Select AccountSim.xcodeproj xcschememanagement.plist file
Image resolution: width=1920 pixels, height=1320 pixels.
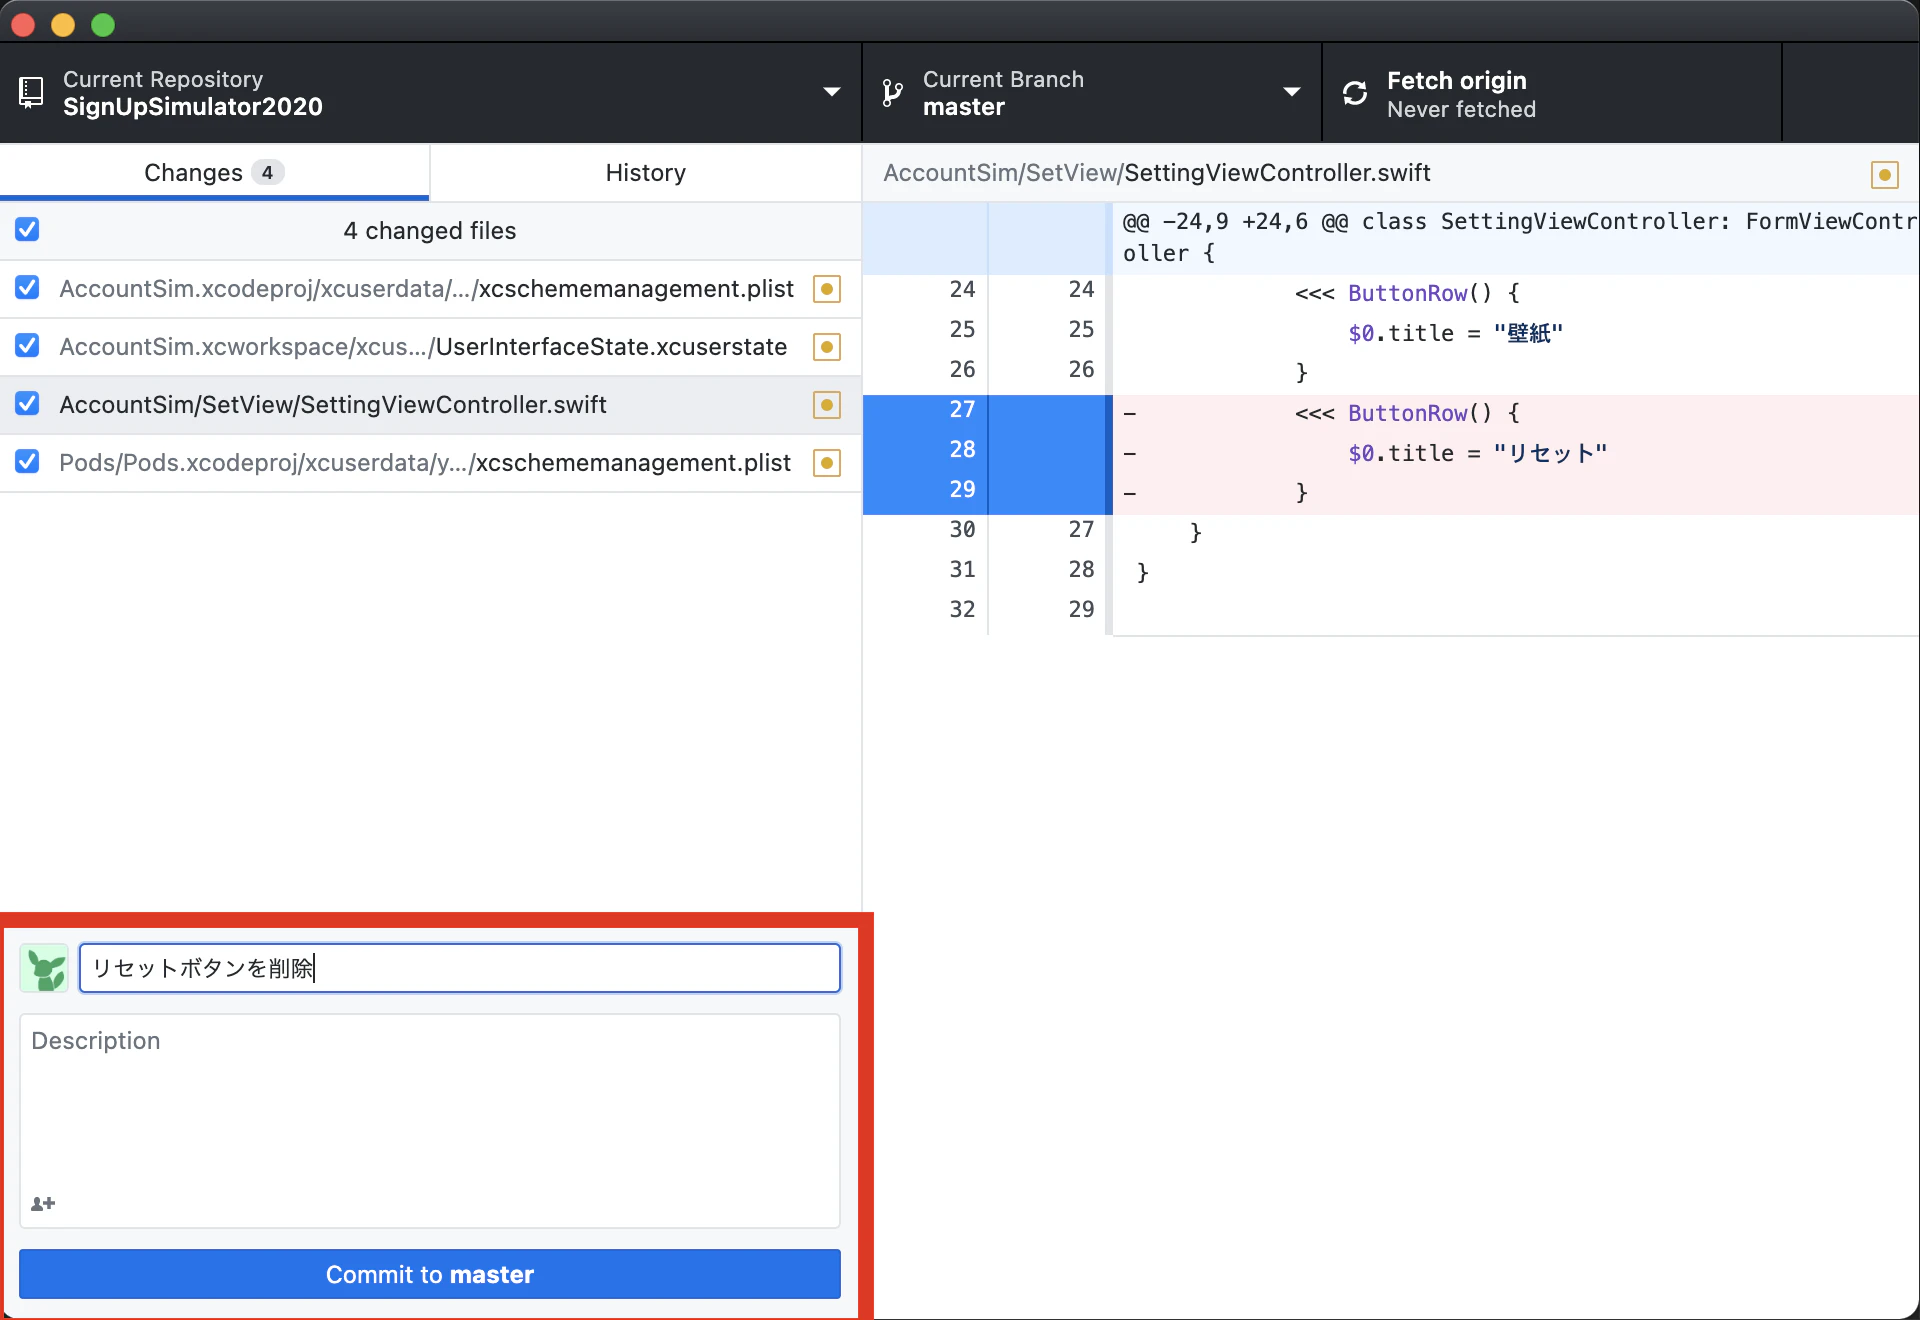tap(430, 289)
